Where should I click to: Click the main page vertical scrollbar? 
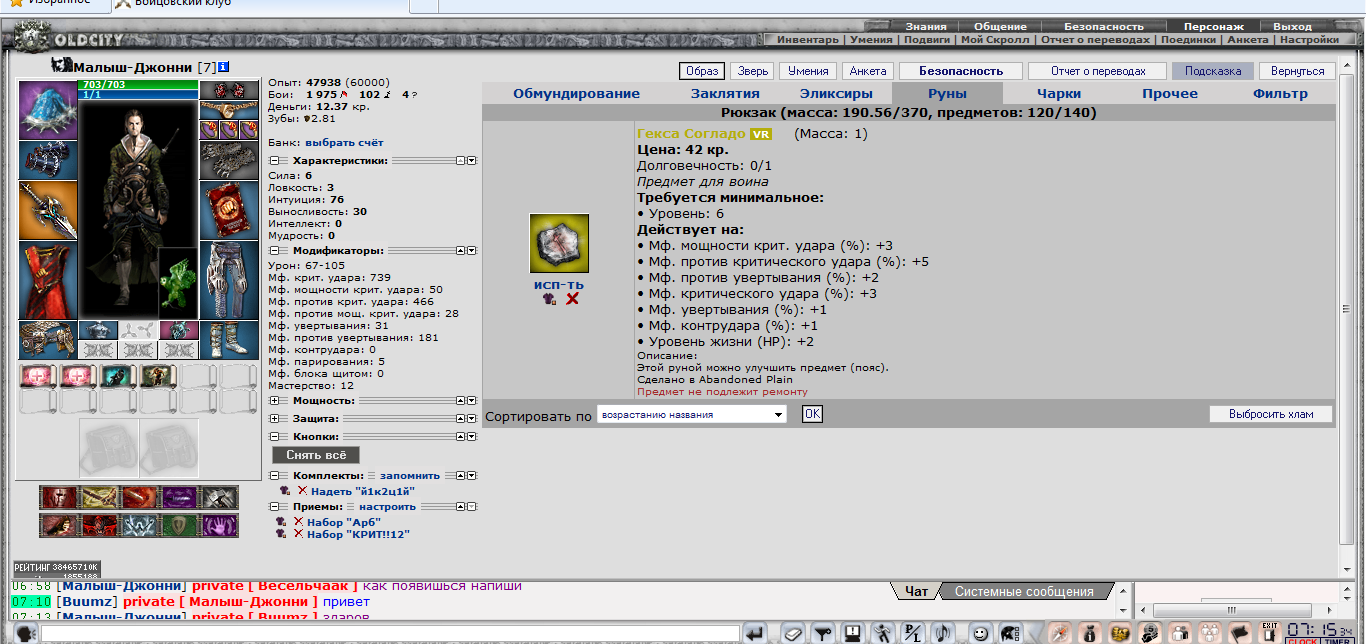tap(1346, 310)
